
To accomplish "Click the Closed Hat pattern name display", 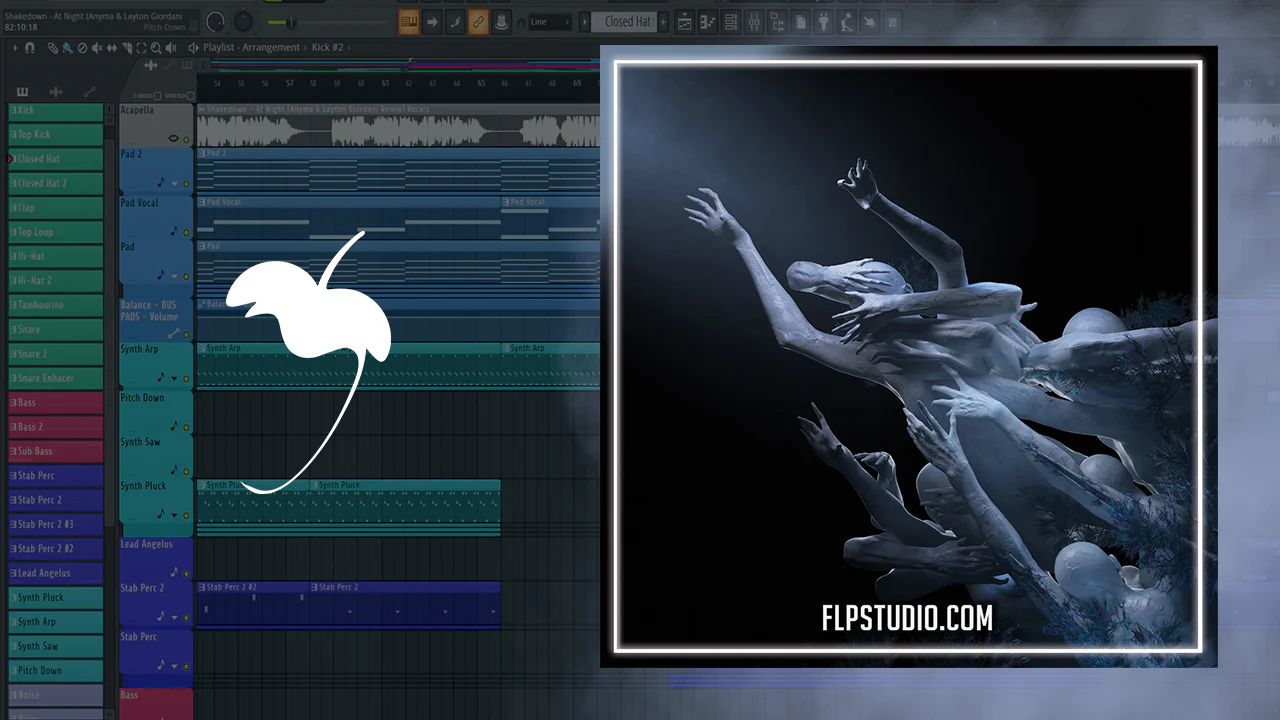I will pyautogui.click(x=624, y=22).
